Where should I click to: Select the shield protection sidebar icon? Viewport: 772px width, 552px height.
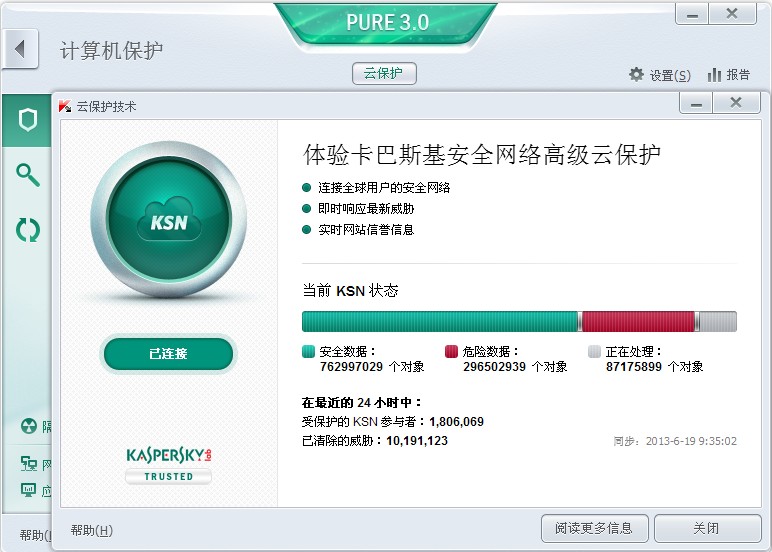(x=28, y=121)
